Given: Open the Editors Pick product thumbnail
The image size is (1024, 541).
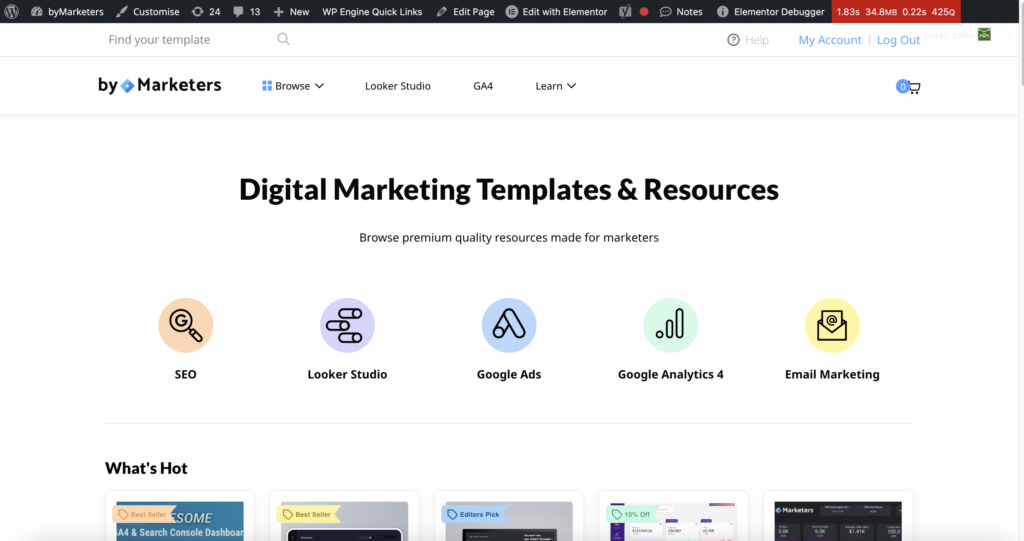Looking at the screenshot, I should (x=509, y=522).
